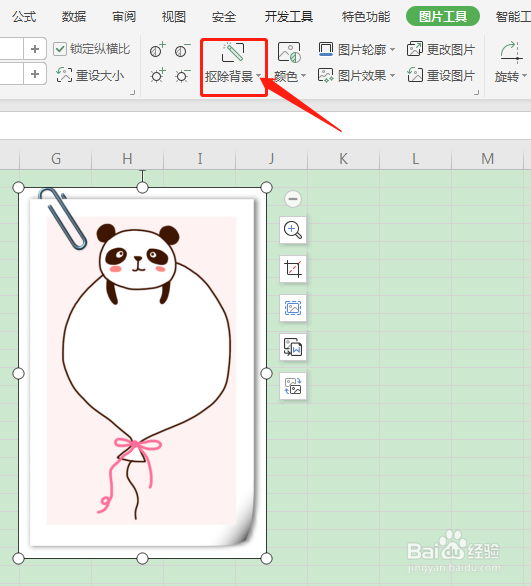Select the 图片工具 (Picture Tools) tab
Image resolution: width=531 pixels, height=586 pixels.
443,16
